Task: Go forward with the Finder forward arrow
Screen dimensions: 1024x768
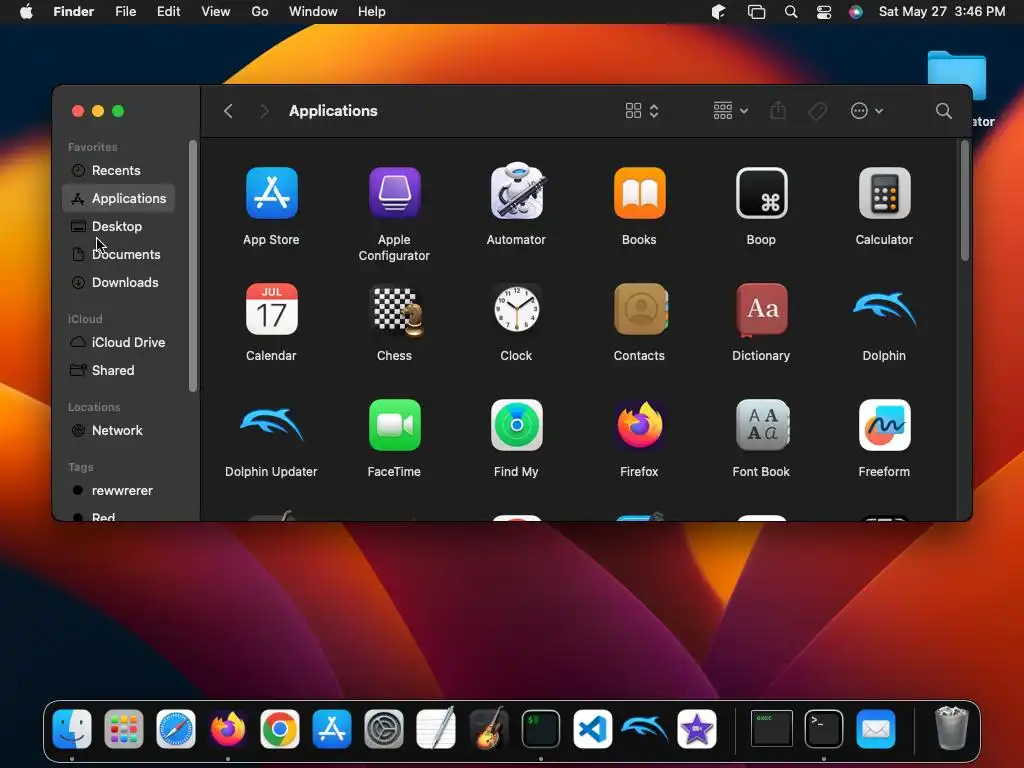Action: coord(264,111)
